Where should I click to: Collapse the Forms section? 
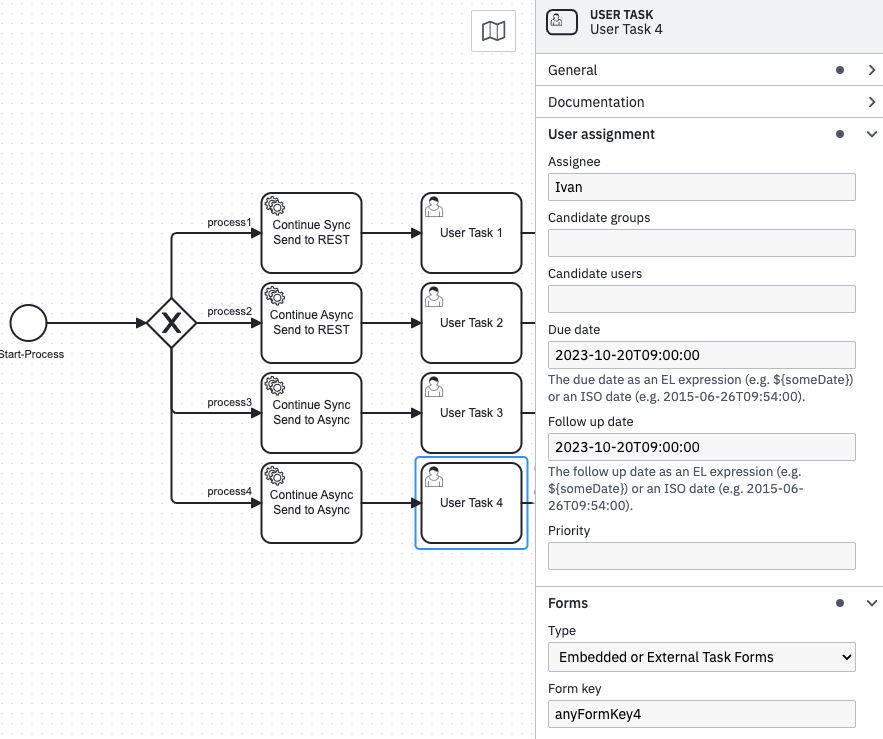point(872,603)
